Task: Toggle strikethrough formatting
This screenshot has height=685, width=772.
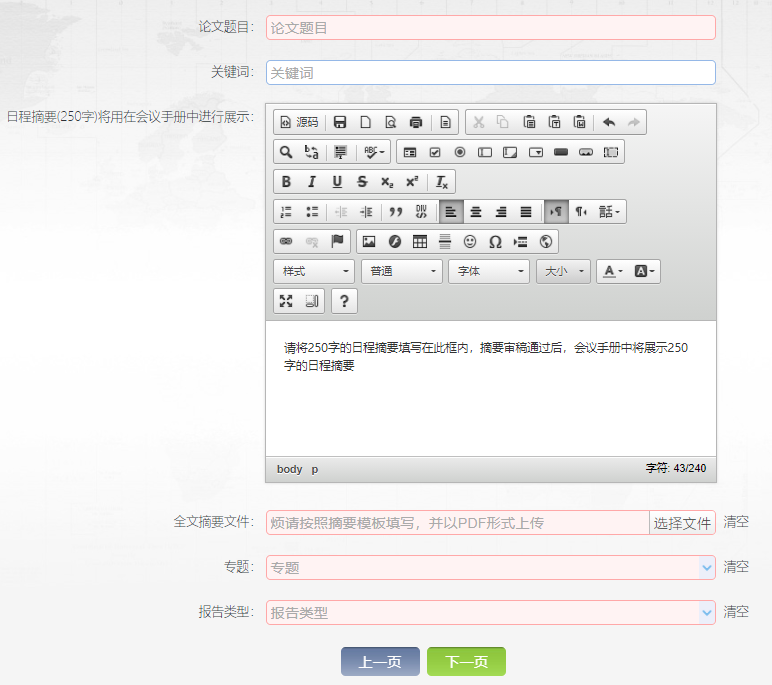Action: tap(362, 182)
